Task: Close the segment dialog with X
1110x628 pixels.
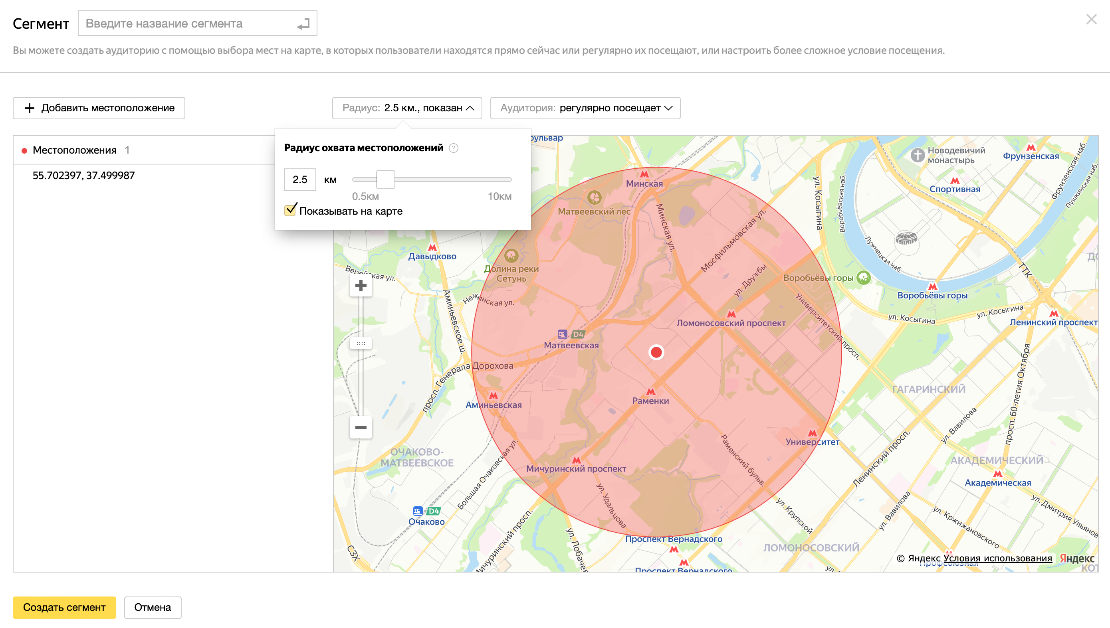Action: 1091,19
